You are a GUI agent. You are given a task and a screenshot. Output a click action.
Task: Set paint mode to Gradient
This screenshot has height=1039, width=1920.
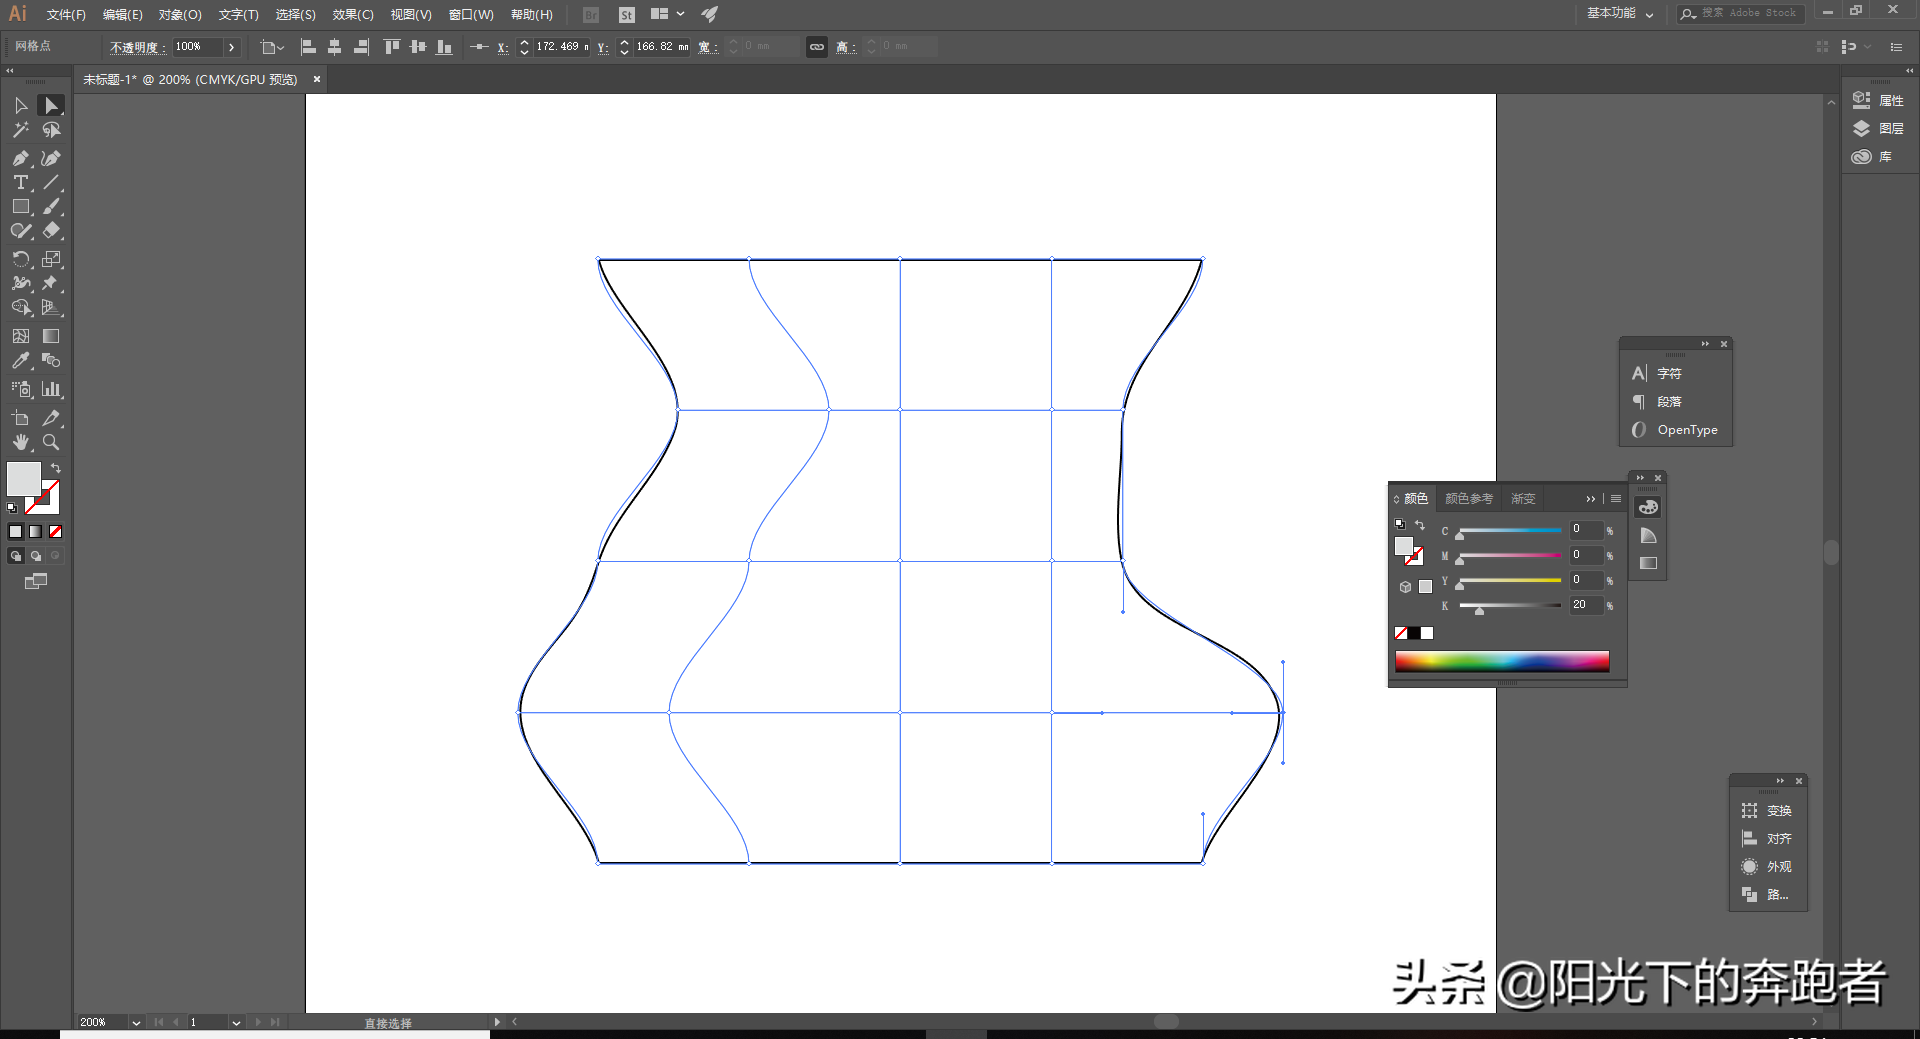pos(35,532)
